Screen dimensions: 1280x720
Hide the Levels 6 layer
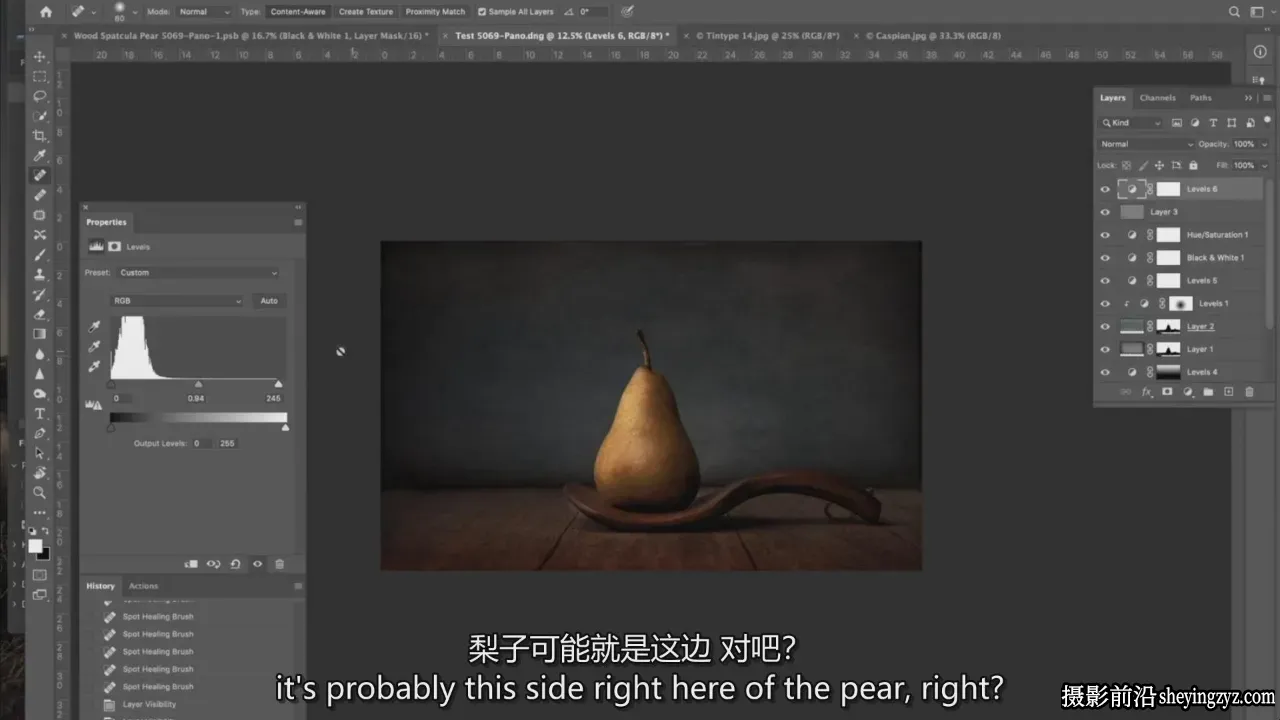coord(1105,189)
